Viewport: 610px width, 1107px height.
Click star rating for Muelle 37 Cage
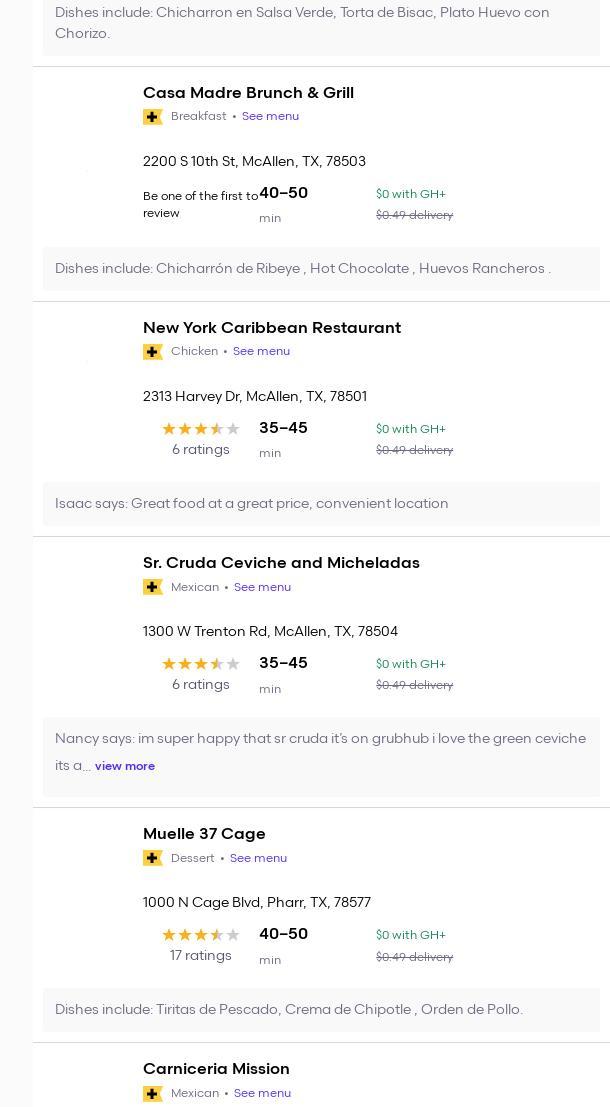[x=201, y=935]
